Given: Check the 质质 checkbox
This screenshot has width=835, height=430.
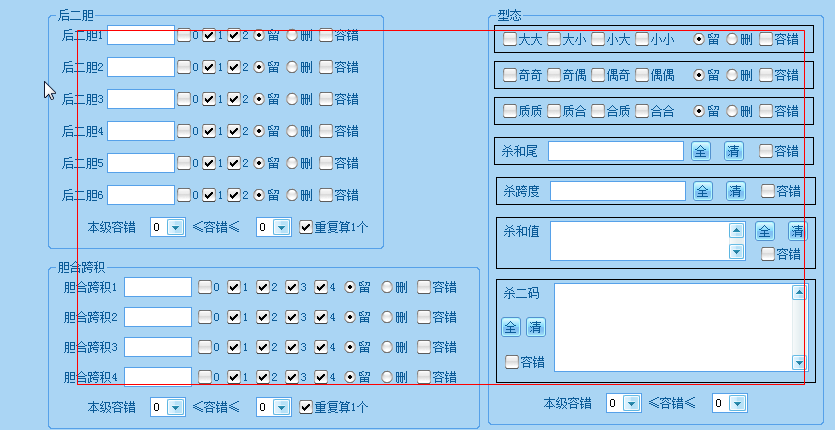Looking at the screenshot, I should (x=510, y=111).
